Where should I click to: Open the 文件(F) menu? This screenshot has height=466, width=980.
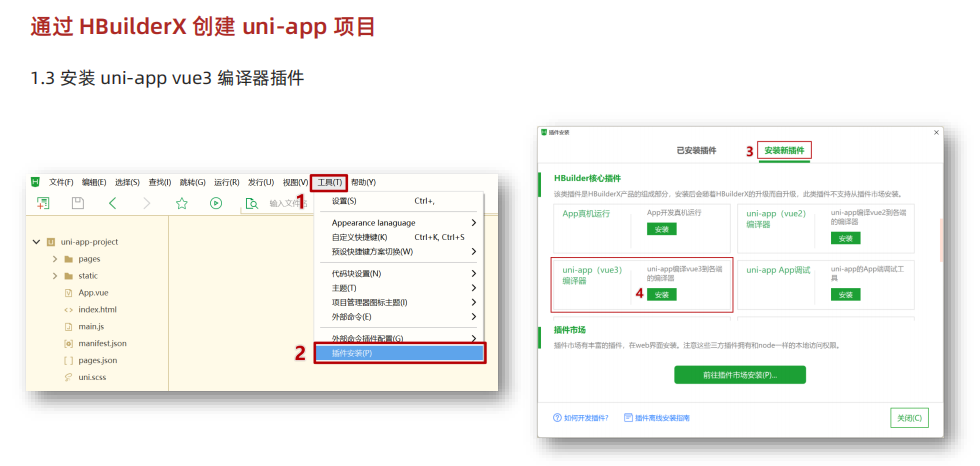(61, 182)
